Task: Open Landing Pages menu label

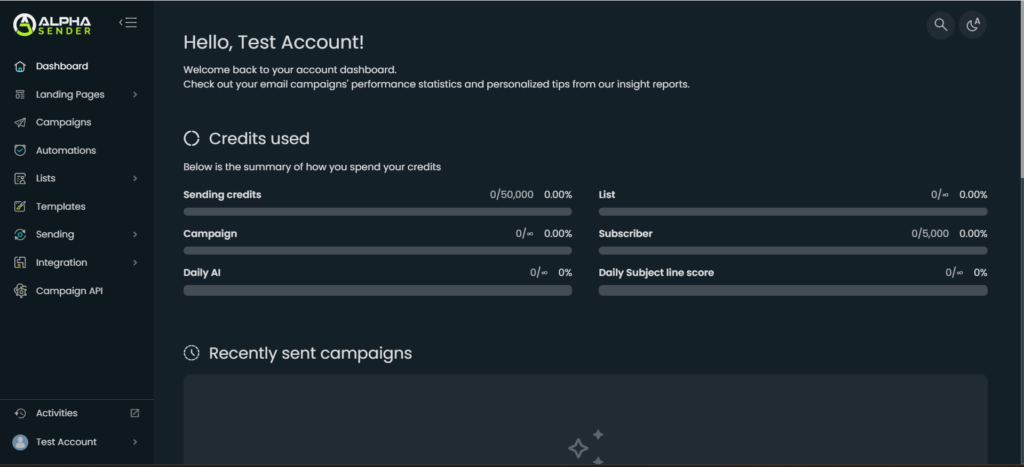Action: pyautogui.click(x=70, y=95)
